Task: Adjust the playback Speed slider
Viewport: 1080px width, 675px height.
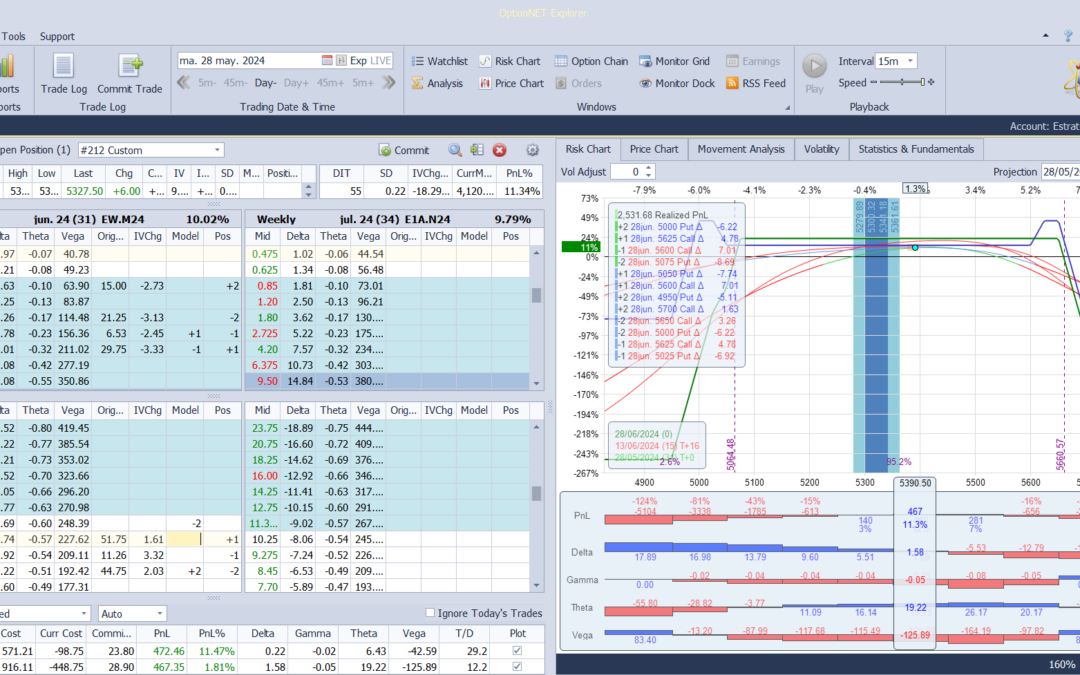Action: coord(902,83)
